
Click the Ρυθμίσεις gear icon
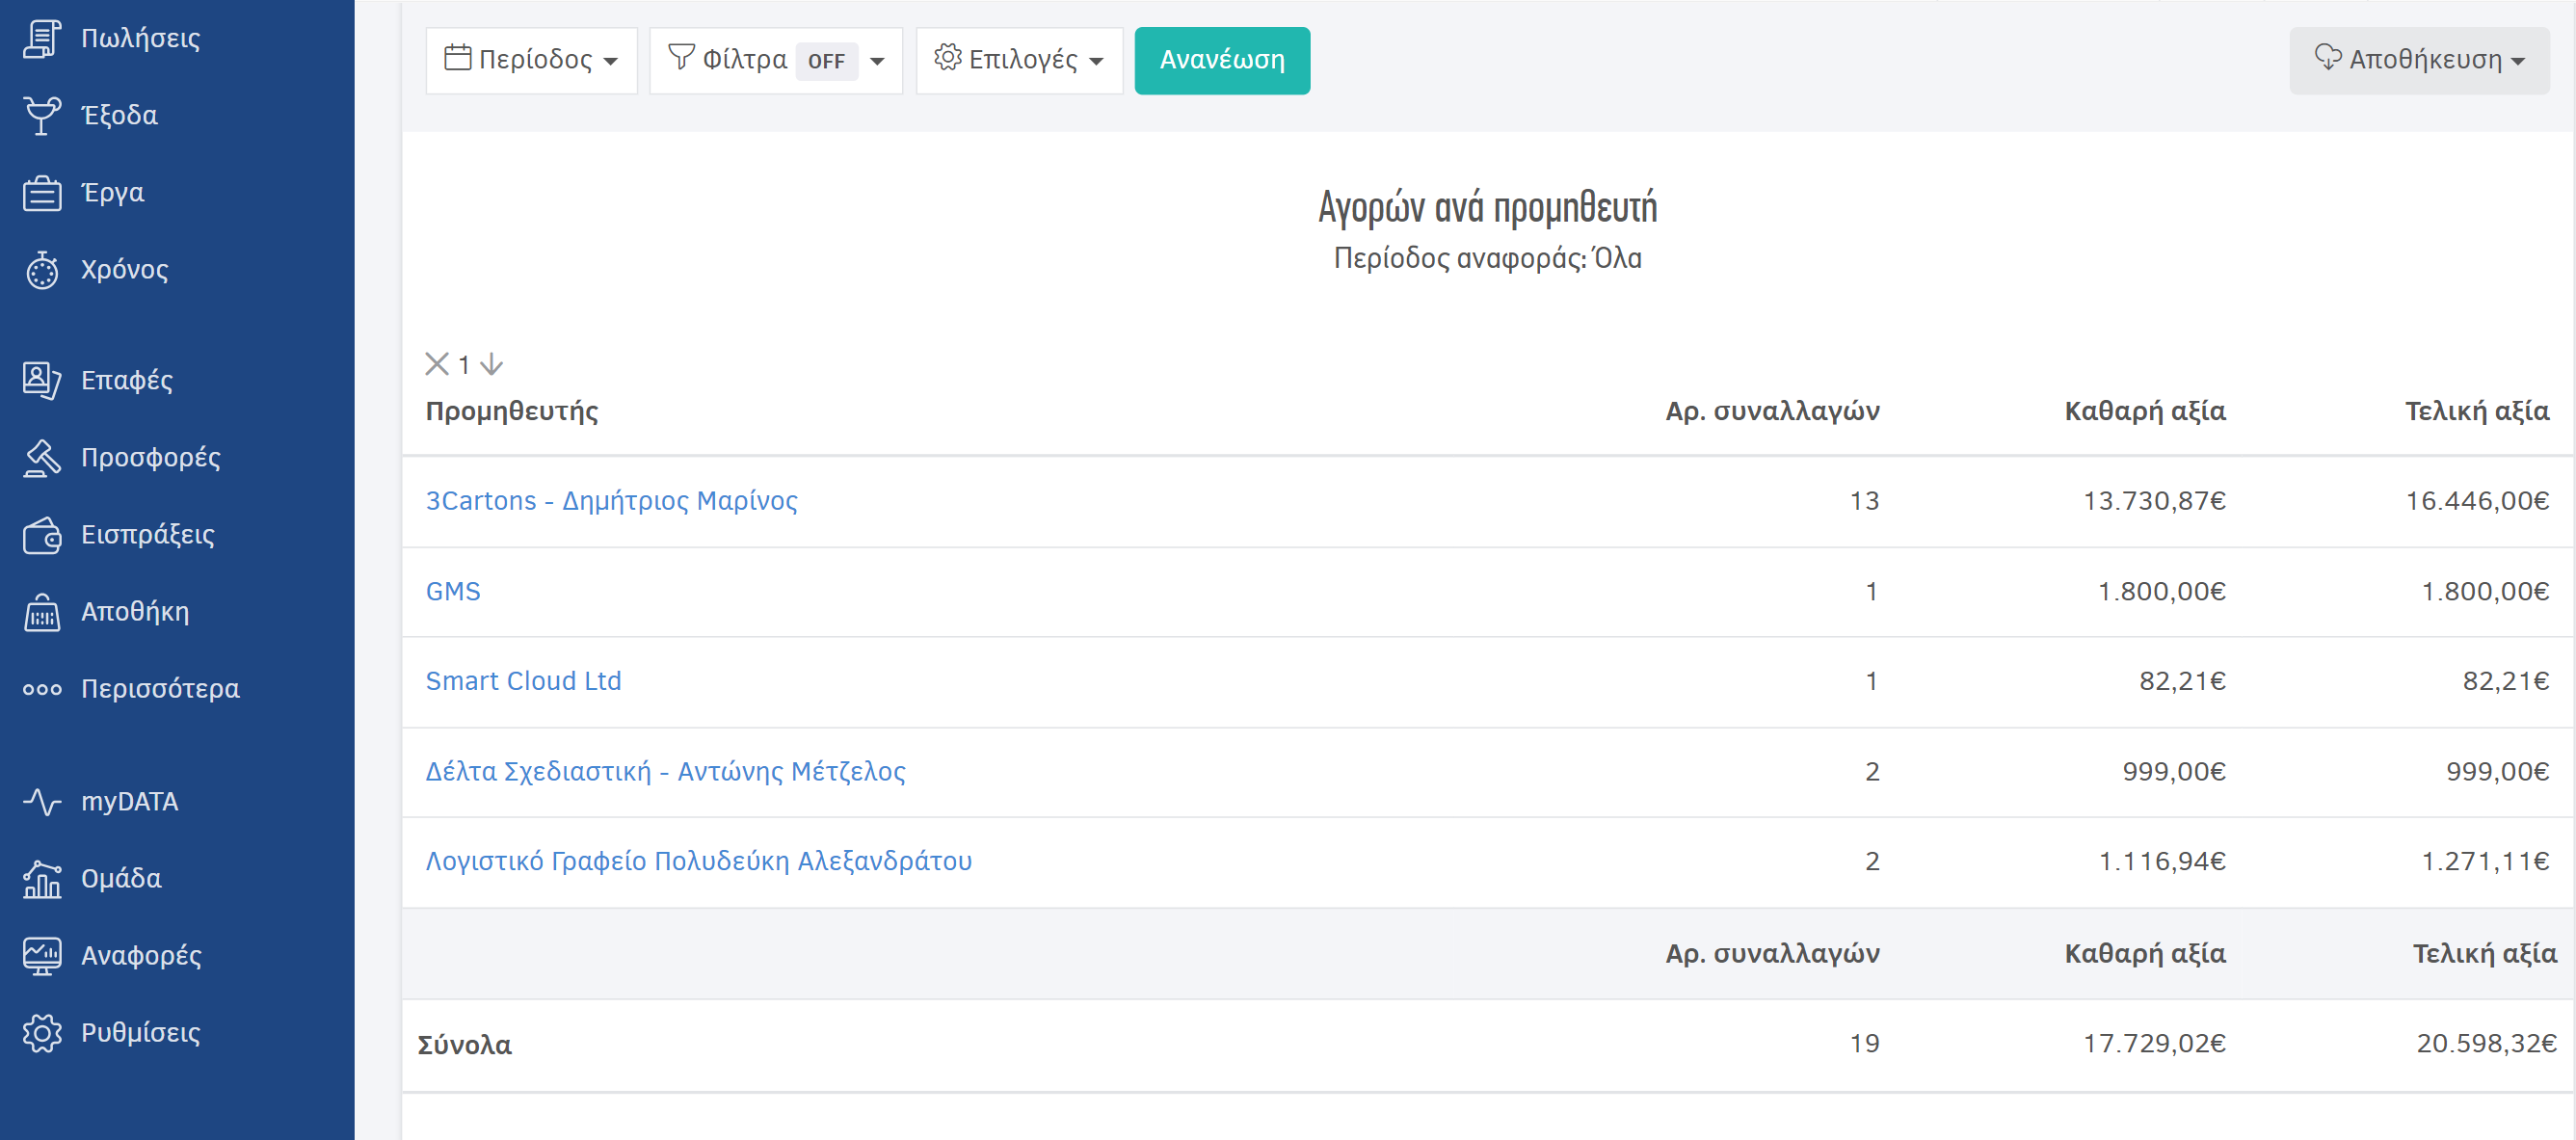point(42,1032)
